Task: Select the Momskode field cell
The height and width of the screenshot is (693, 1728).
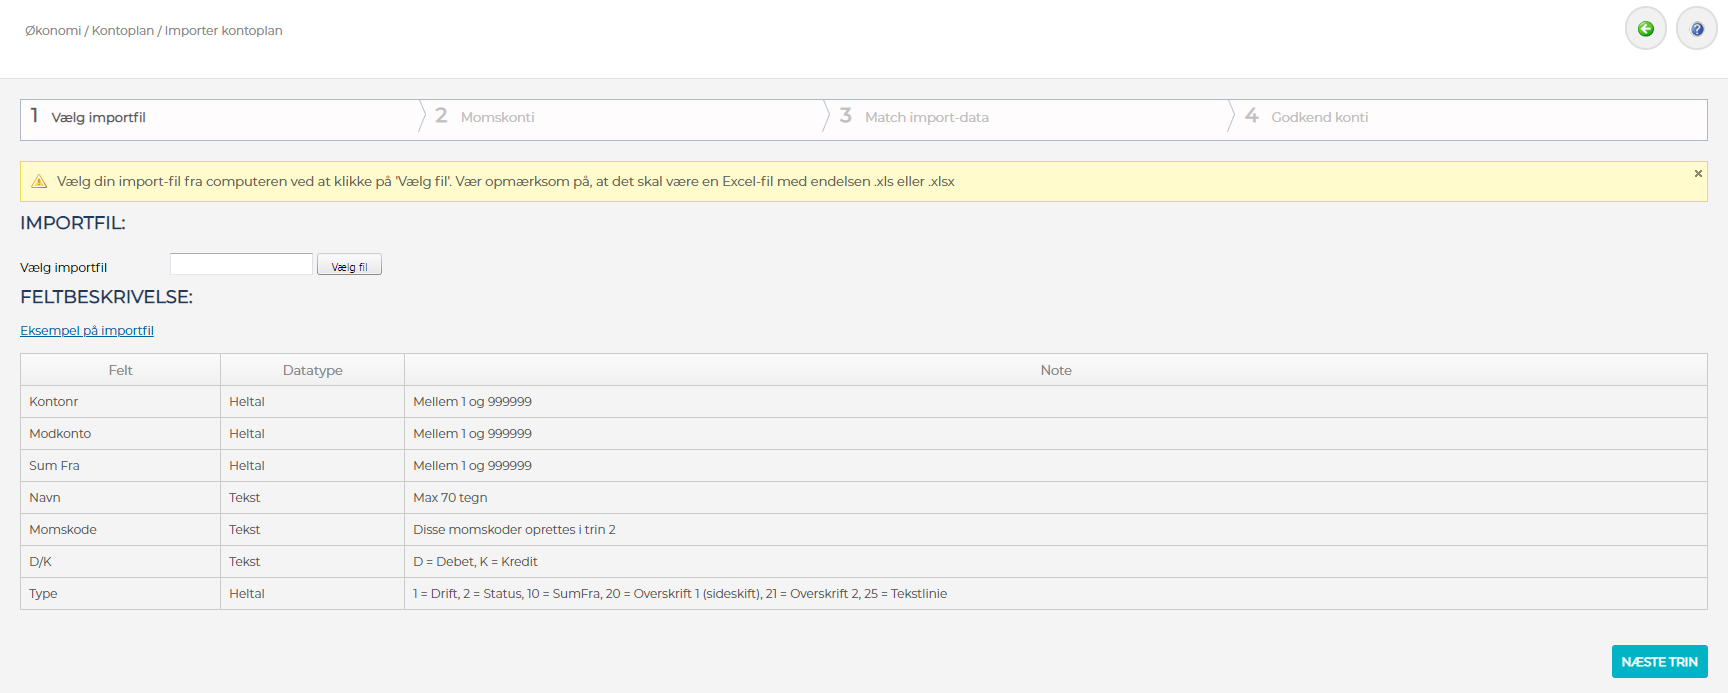Action: [63, 530]
